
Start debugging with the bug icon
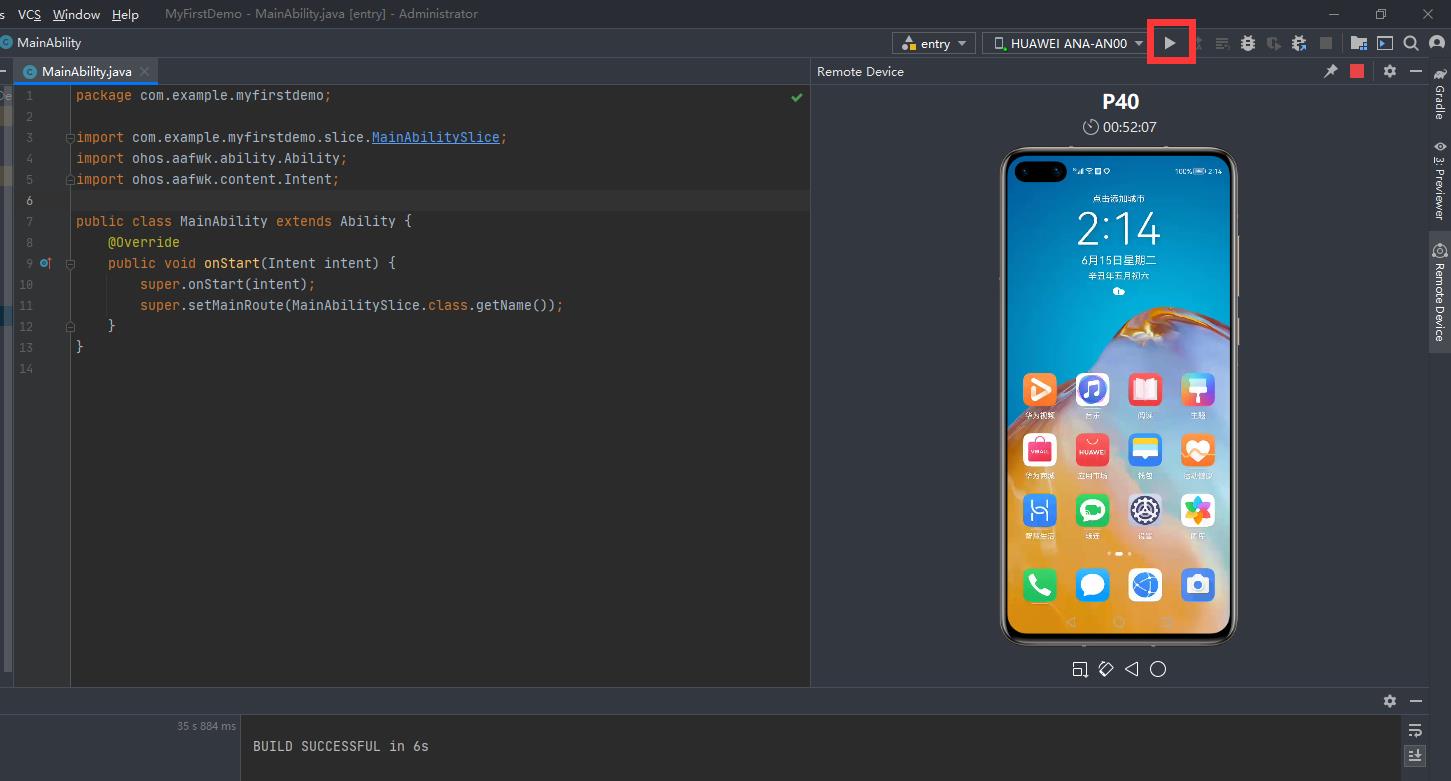pos(1248,43)
